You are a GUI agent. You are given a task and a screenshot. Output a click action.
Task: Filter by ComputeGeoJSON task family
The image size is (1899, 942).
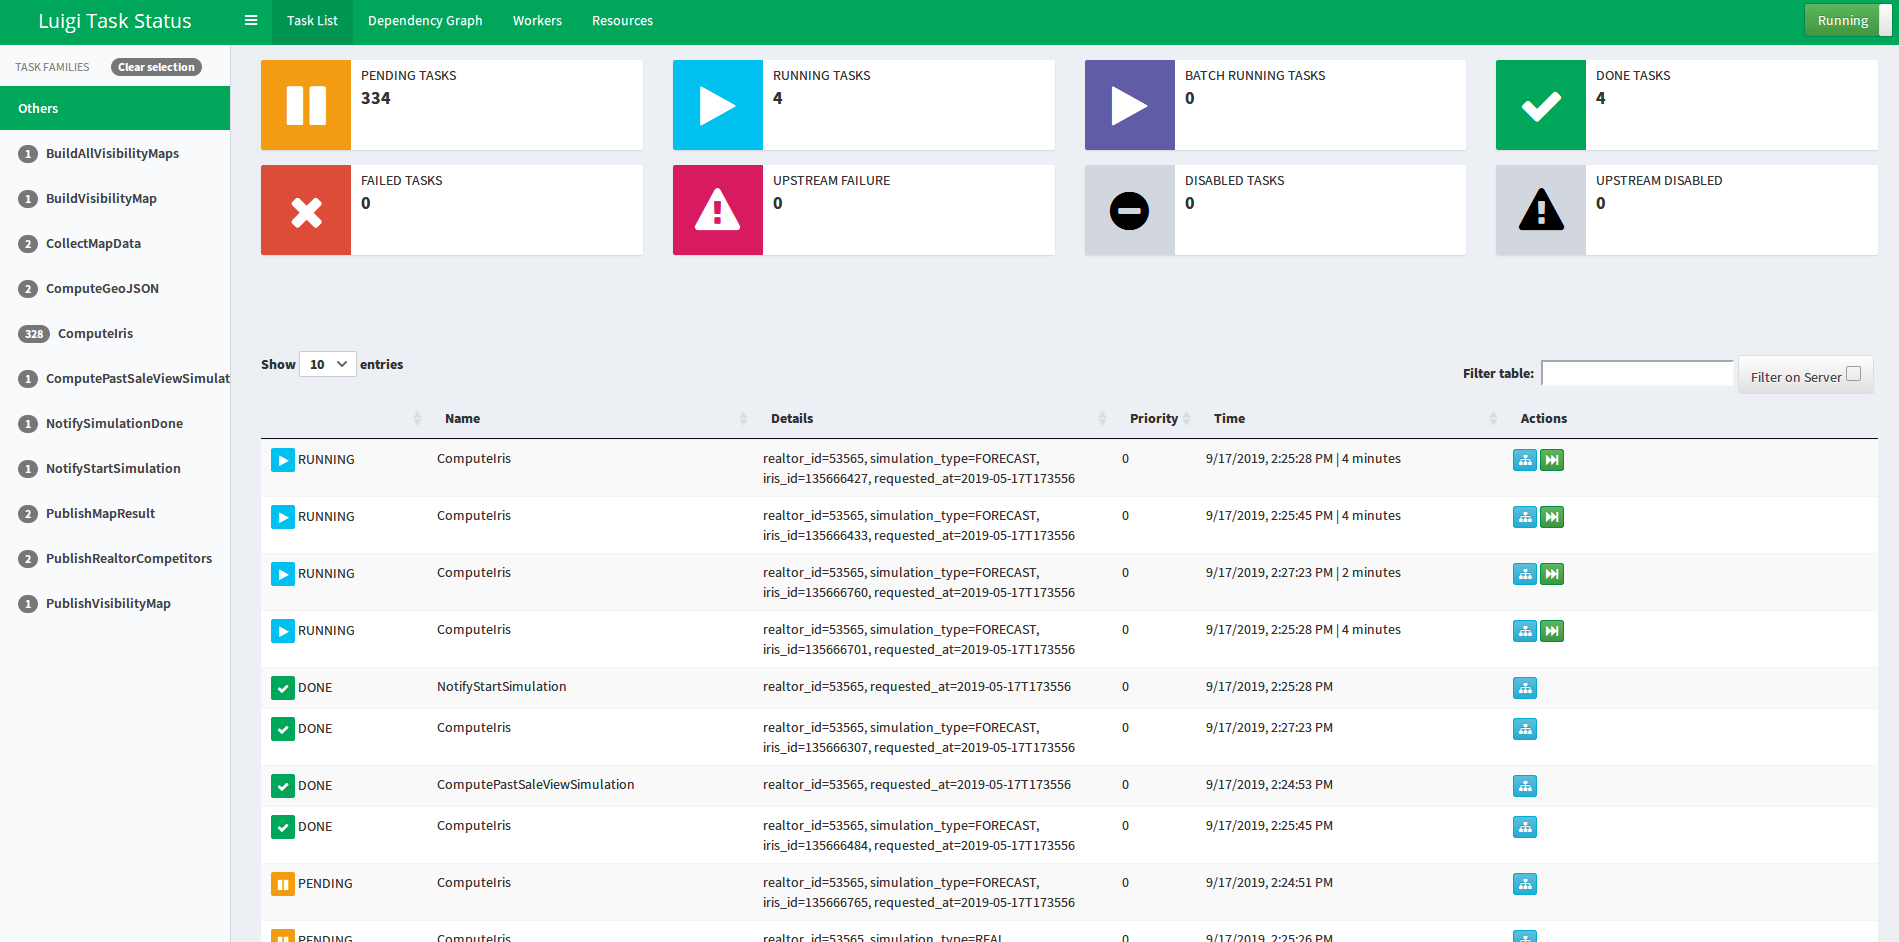click(115, 288)
